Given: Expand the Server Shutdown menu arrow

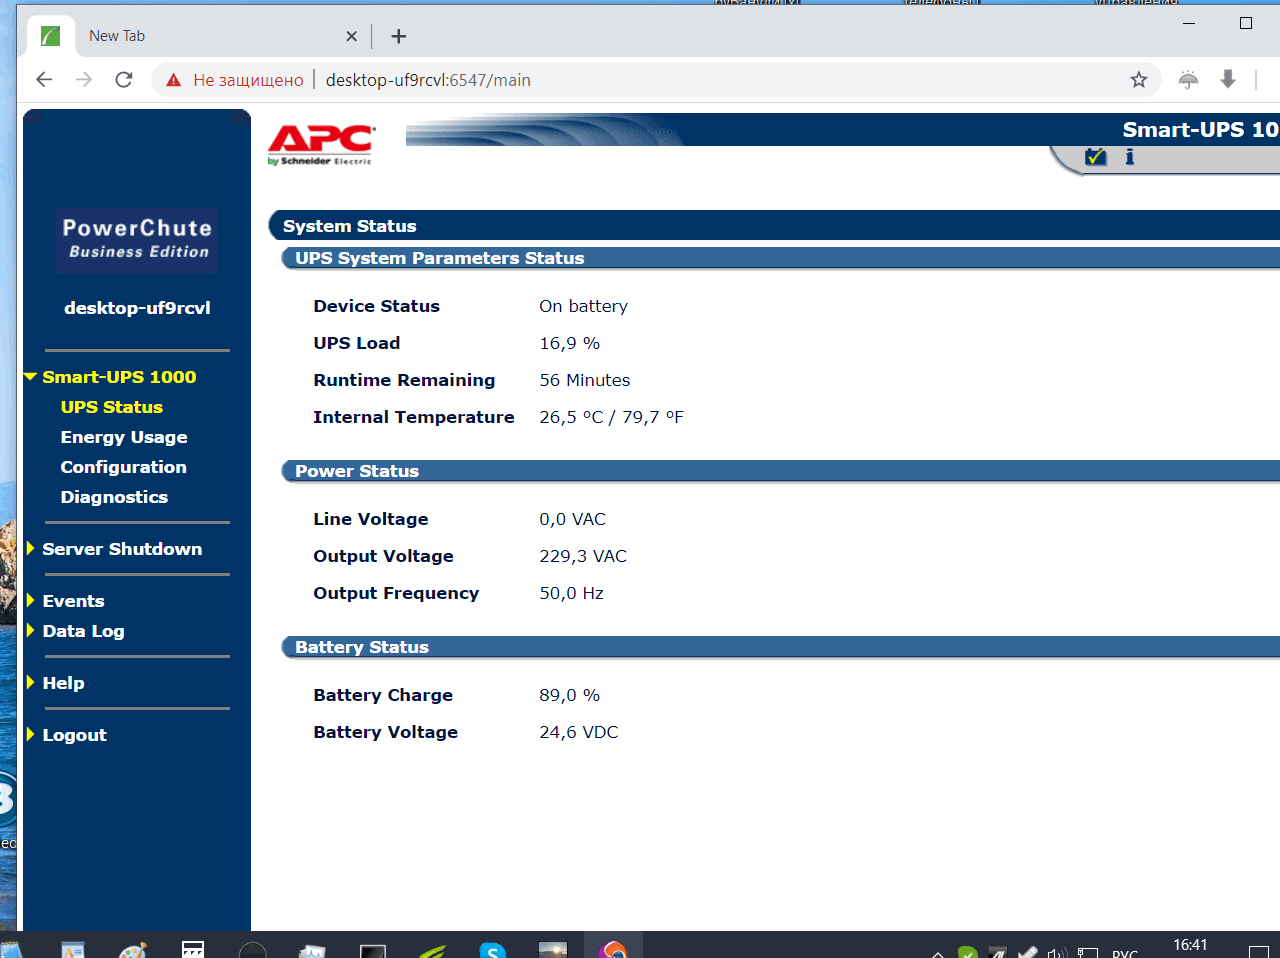Looking at the screenshot, I should (x=30, y=548).
